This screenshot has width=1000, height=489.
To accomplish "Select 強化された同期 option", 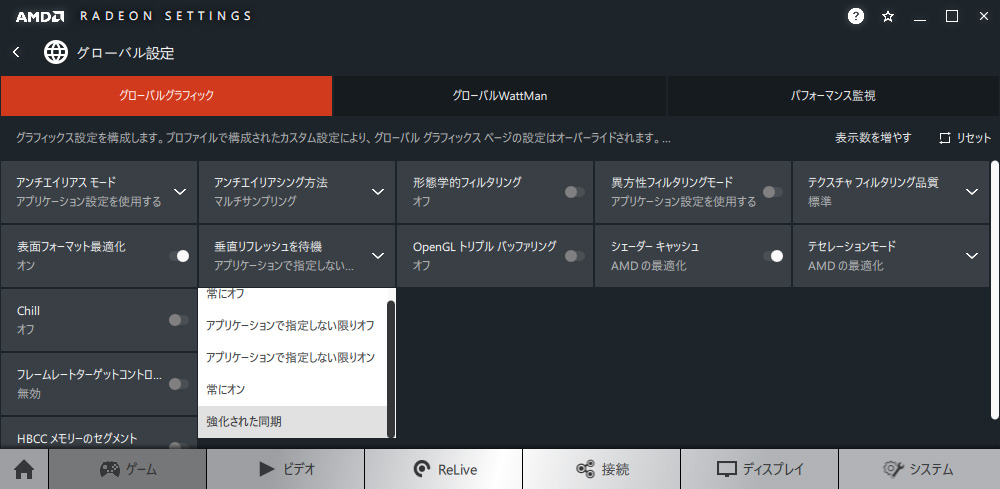I will tap(292, 421).
